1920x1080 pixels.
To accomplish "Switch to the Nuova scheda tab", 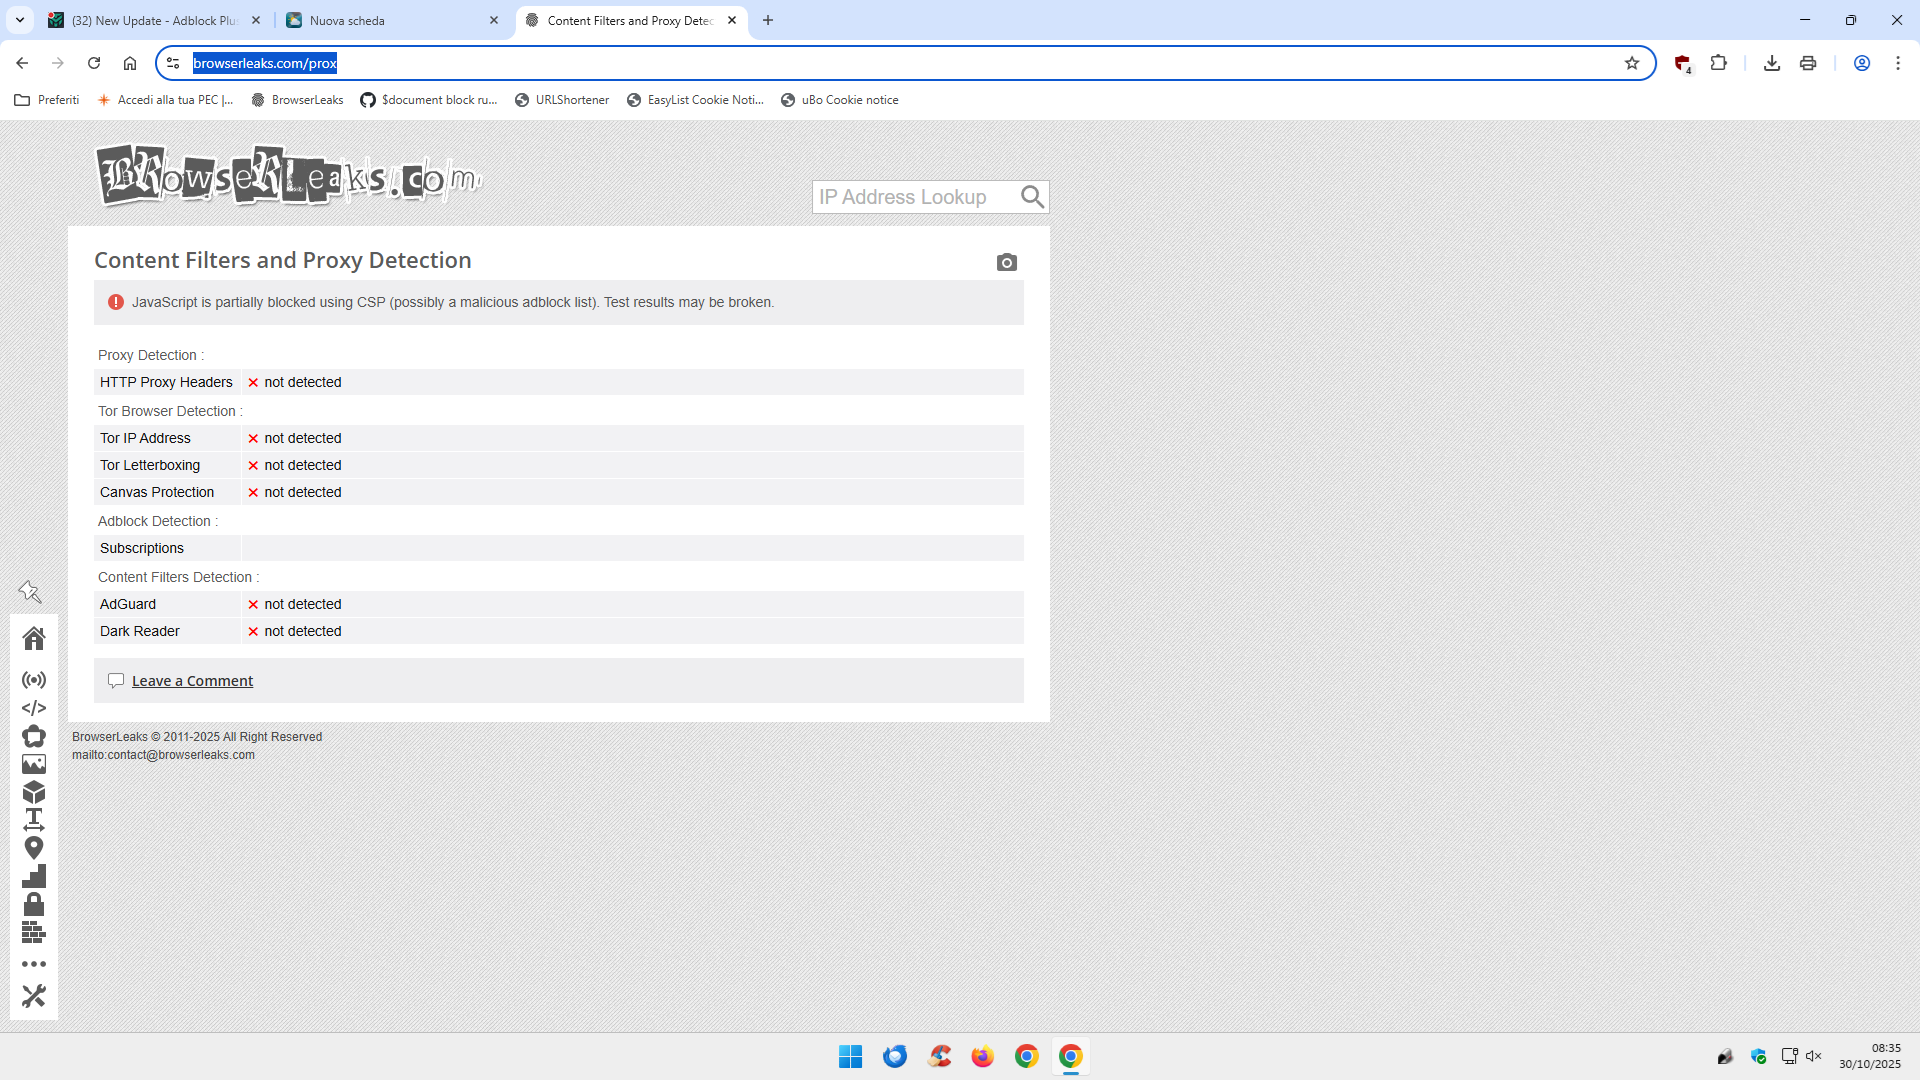I will point(390,20).
